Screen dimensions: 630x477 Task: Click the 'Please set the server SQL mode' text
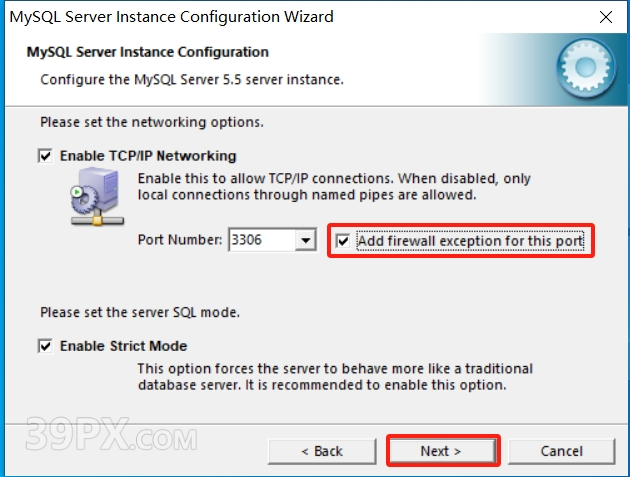point(140,312)
